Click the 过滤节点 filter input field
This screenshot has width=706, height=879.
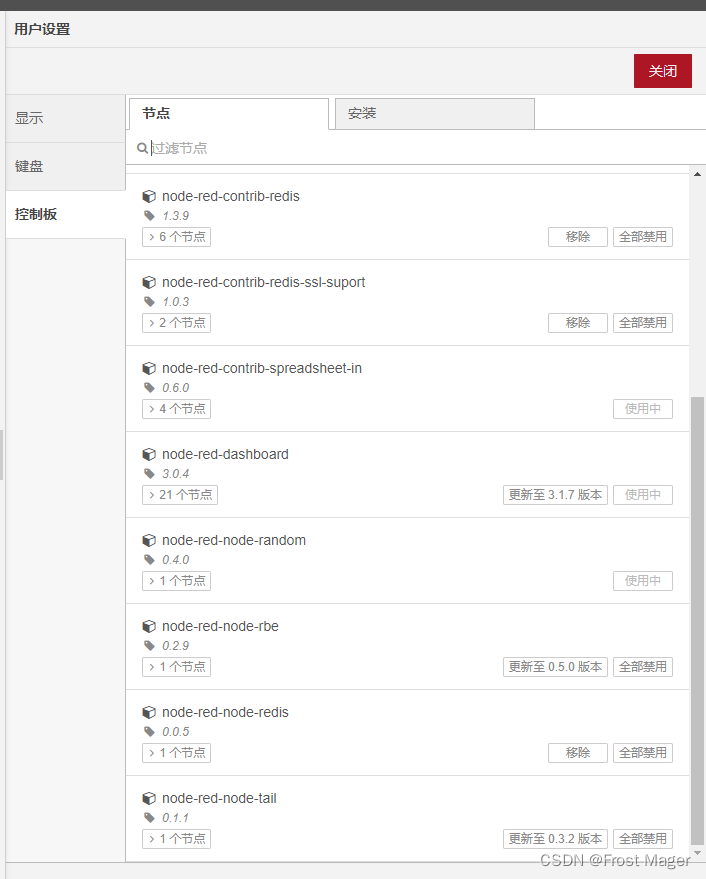click(x=250, y=147)
